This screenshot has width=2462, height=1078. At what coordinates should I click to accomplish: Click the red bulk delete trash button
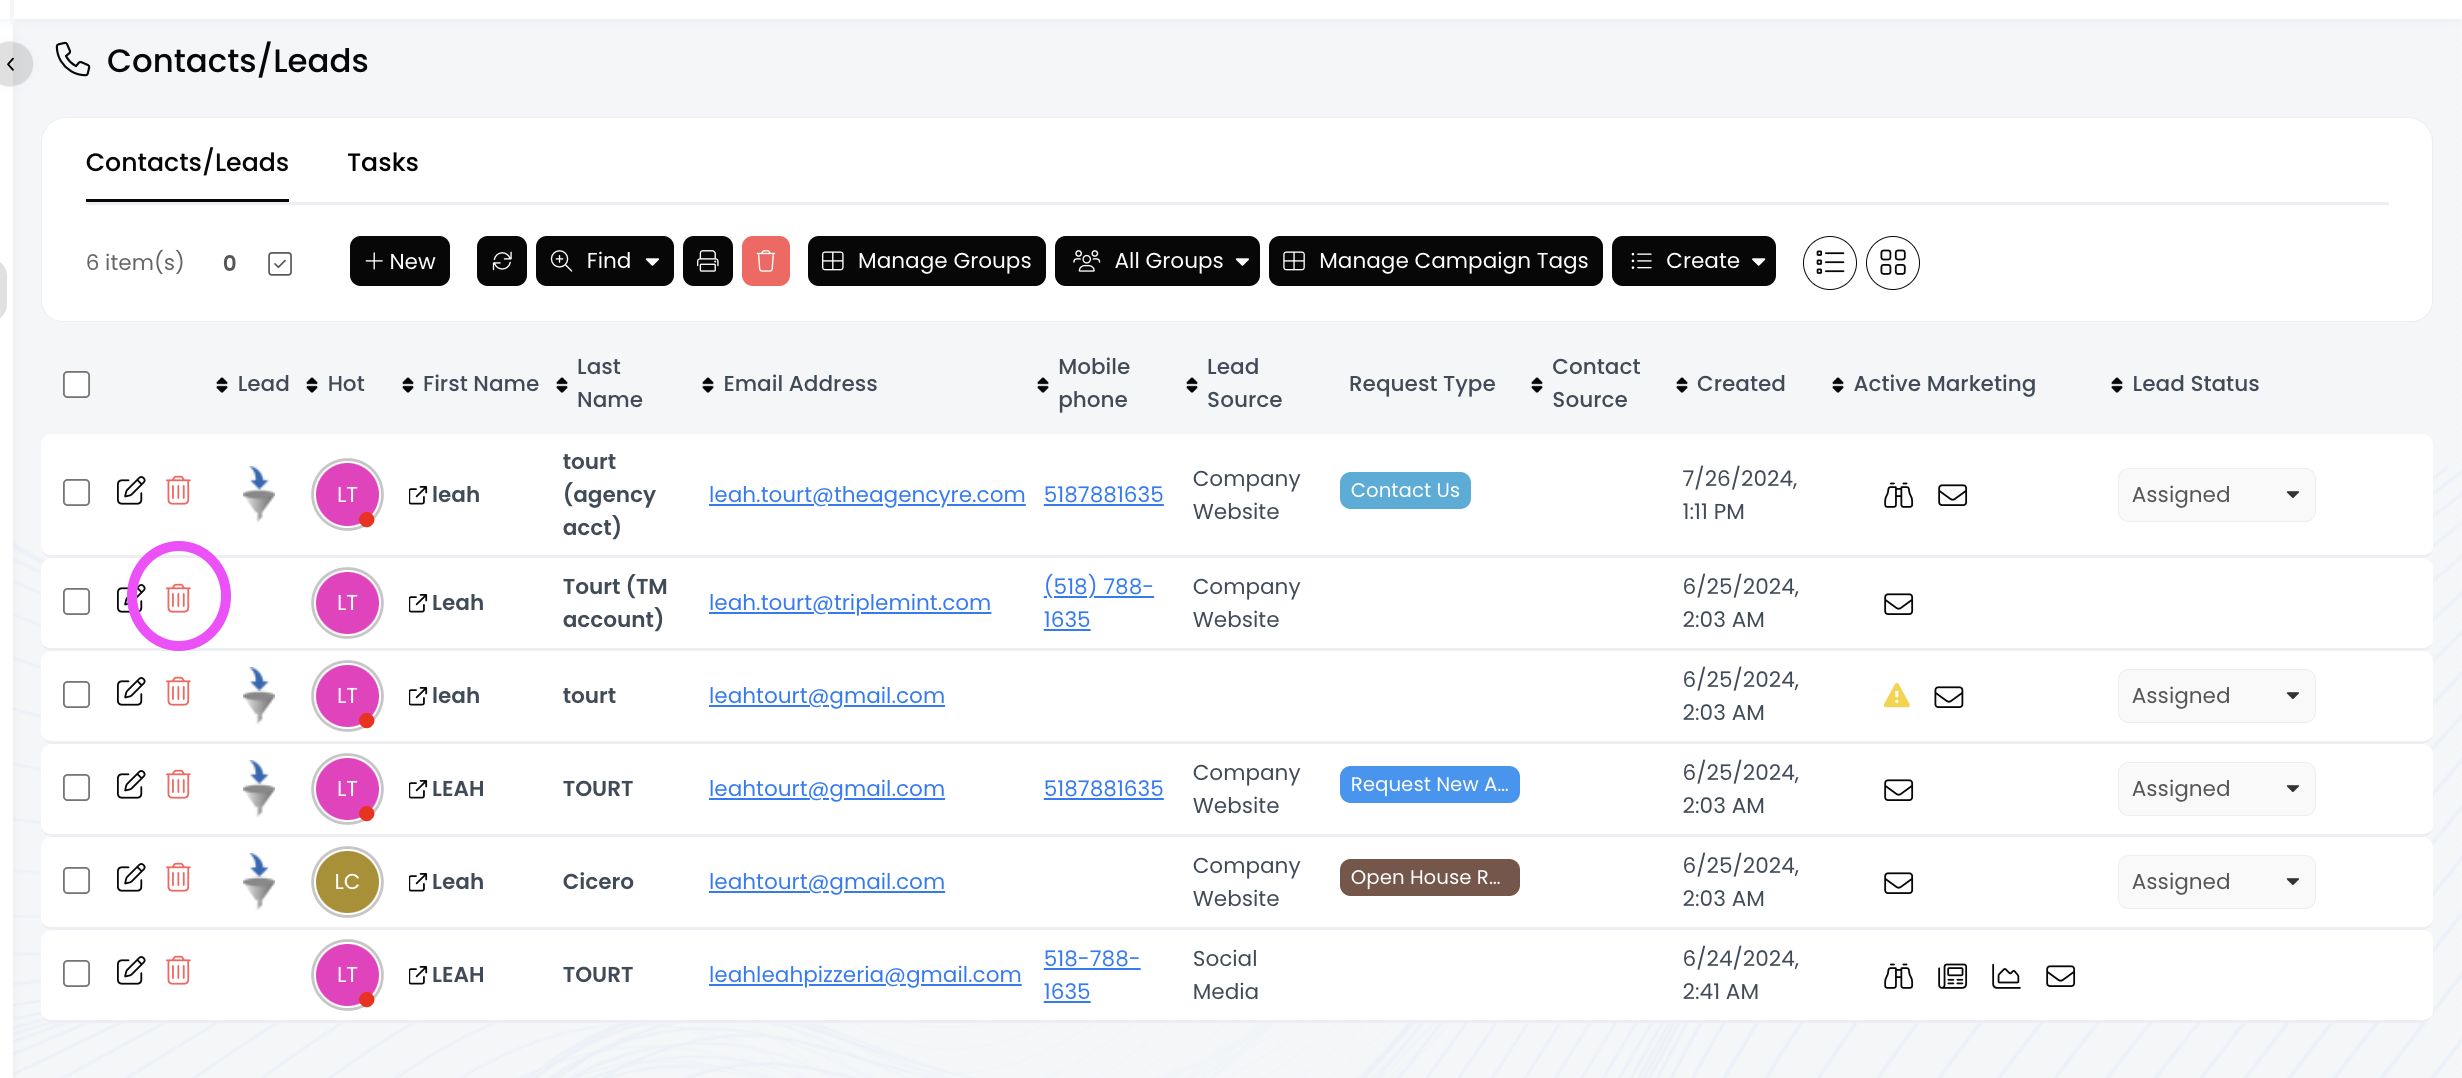tap(765, 261)
